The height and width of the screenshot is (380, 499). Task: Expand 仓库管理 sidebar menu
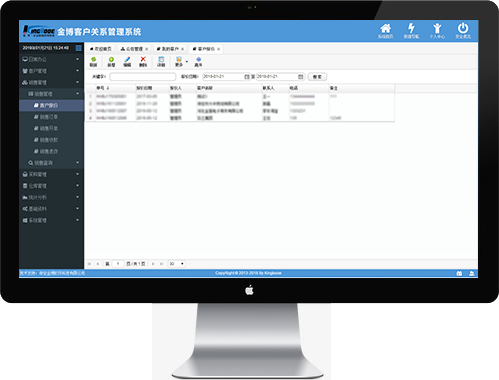point(51,186)
